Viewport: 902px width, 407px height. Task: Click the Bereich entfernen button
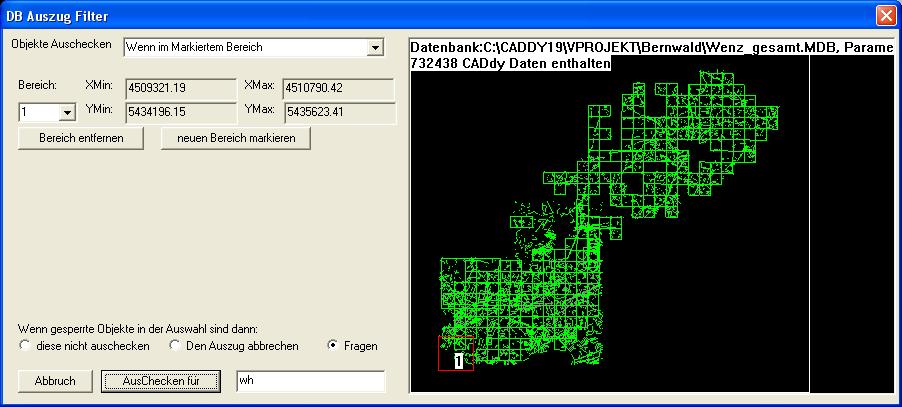(x=81, y=139)
